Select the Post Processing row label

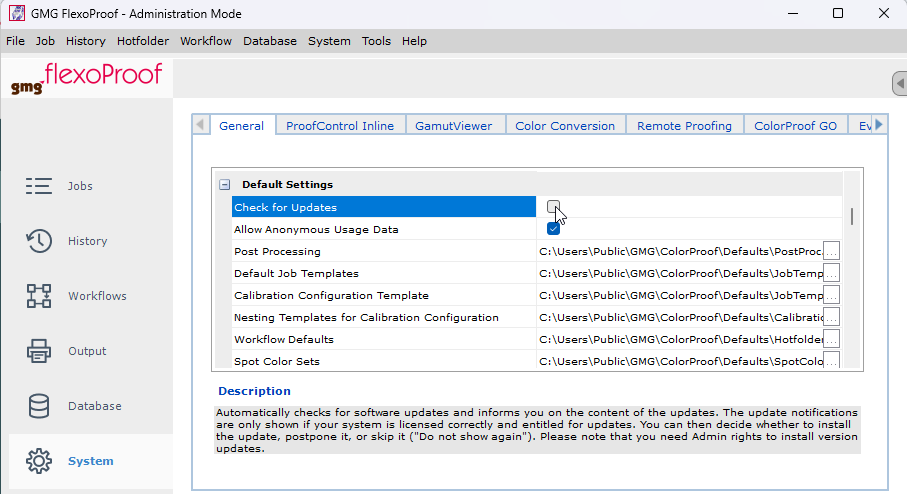click(x=277, y=251)
